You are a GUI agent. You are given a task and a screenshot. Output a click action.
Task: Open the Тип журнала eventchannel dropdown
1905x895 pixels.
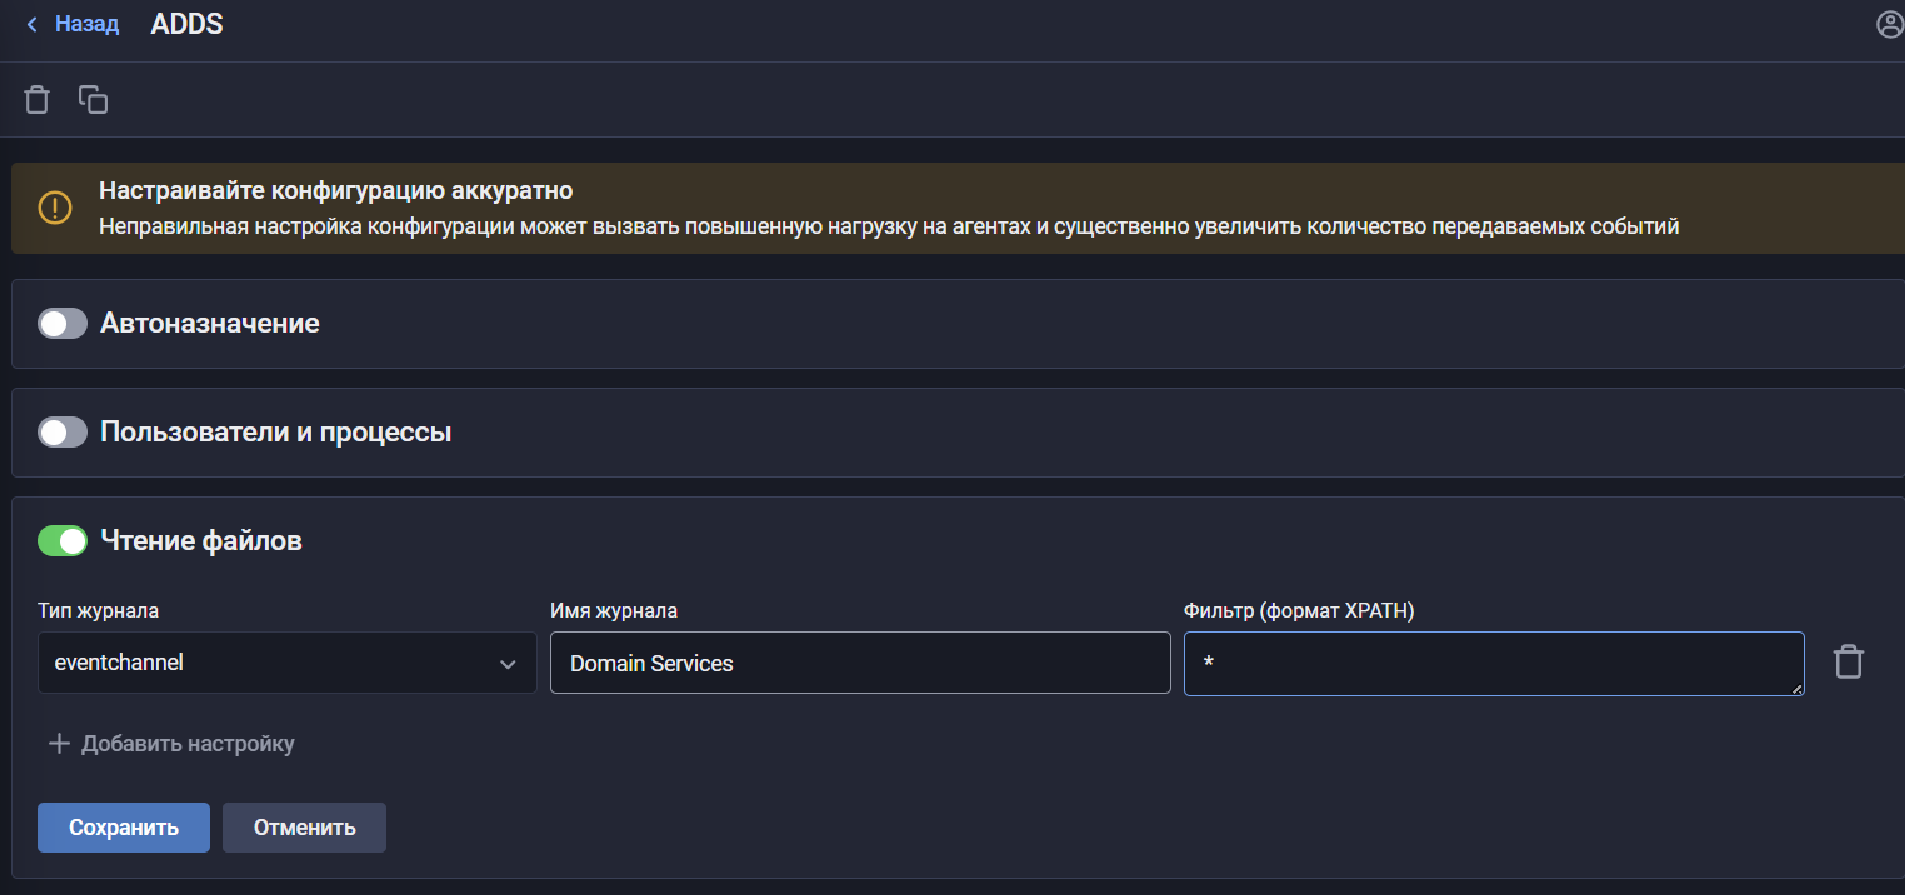pos(287,663)
